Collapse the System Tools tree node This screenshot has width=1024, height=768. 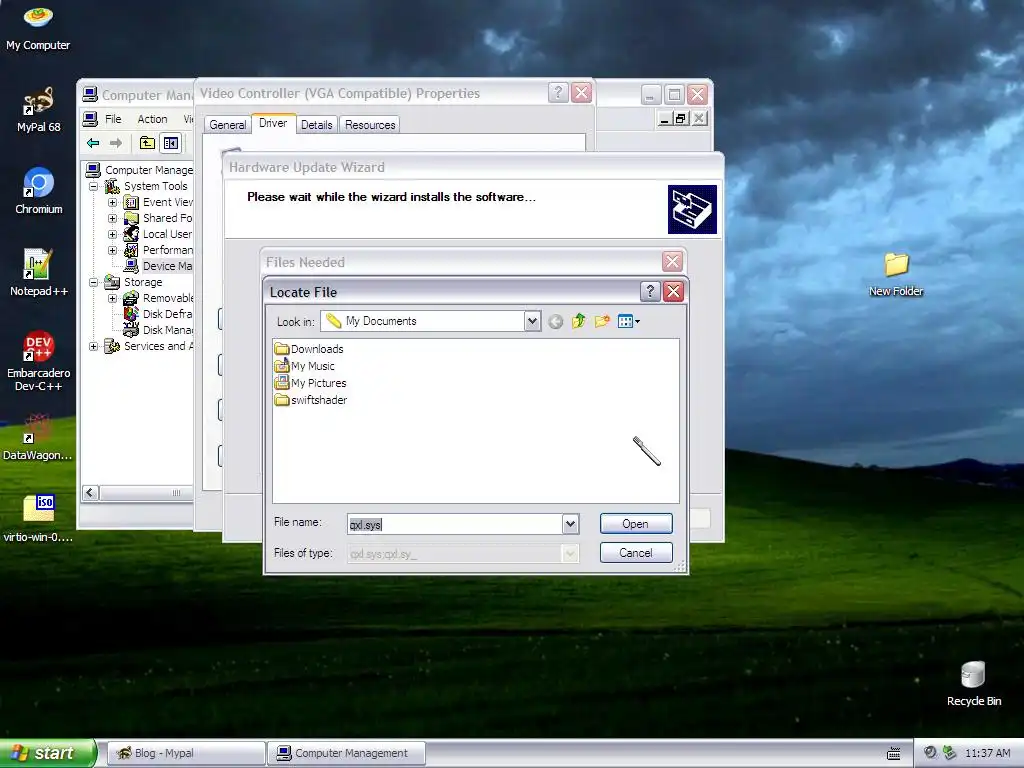(x=93, y=186)
